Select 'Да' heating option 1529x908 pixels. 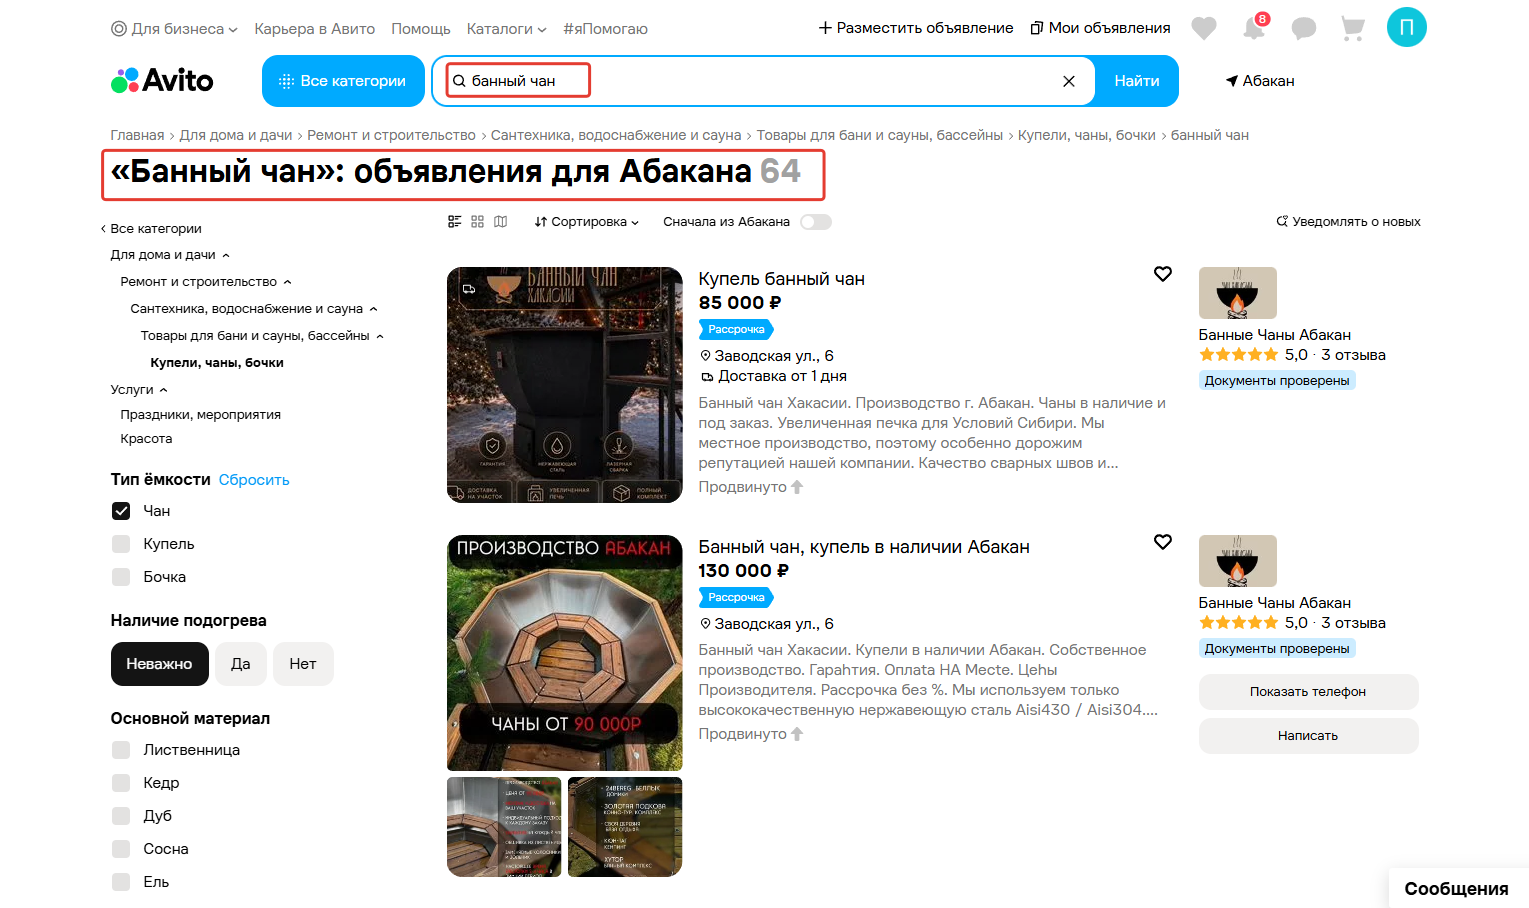click(241, 664)
